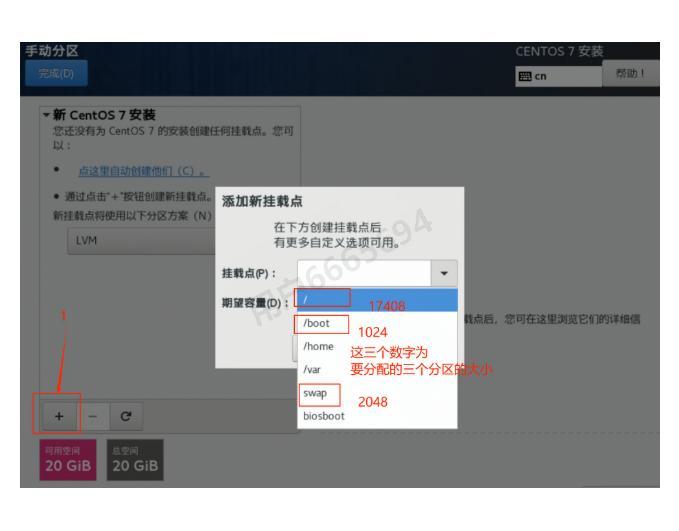Click the 总空间 20 GiB box
This screenshot has width=679, height=531.
135,460
